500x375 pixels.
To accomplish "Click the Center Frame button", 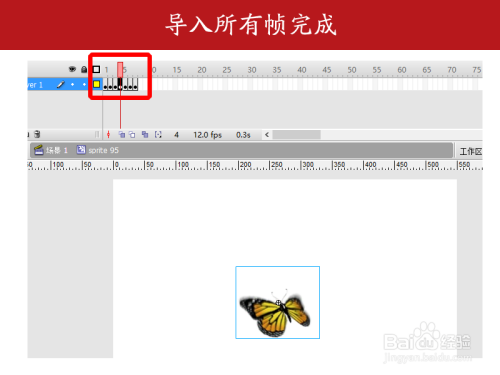I will point(108,134).
